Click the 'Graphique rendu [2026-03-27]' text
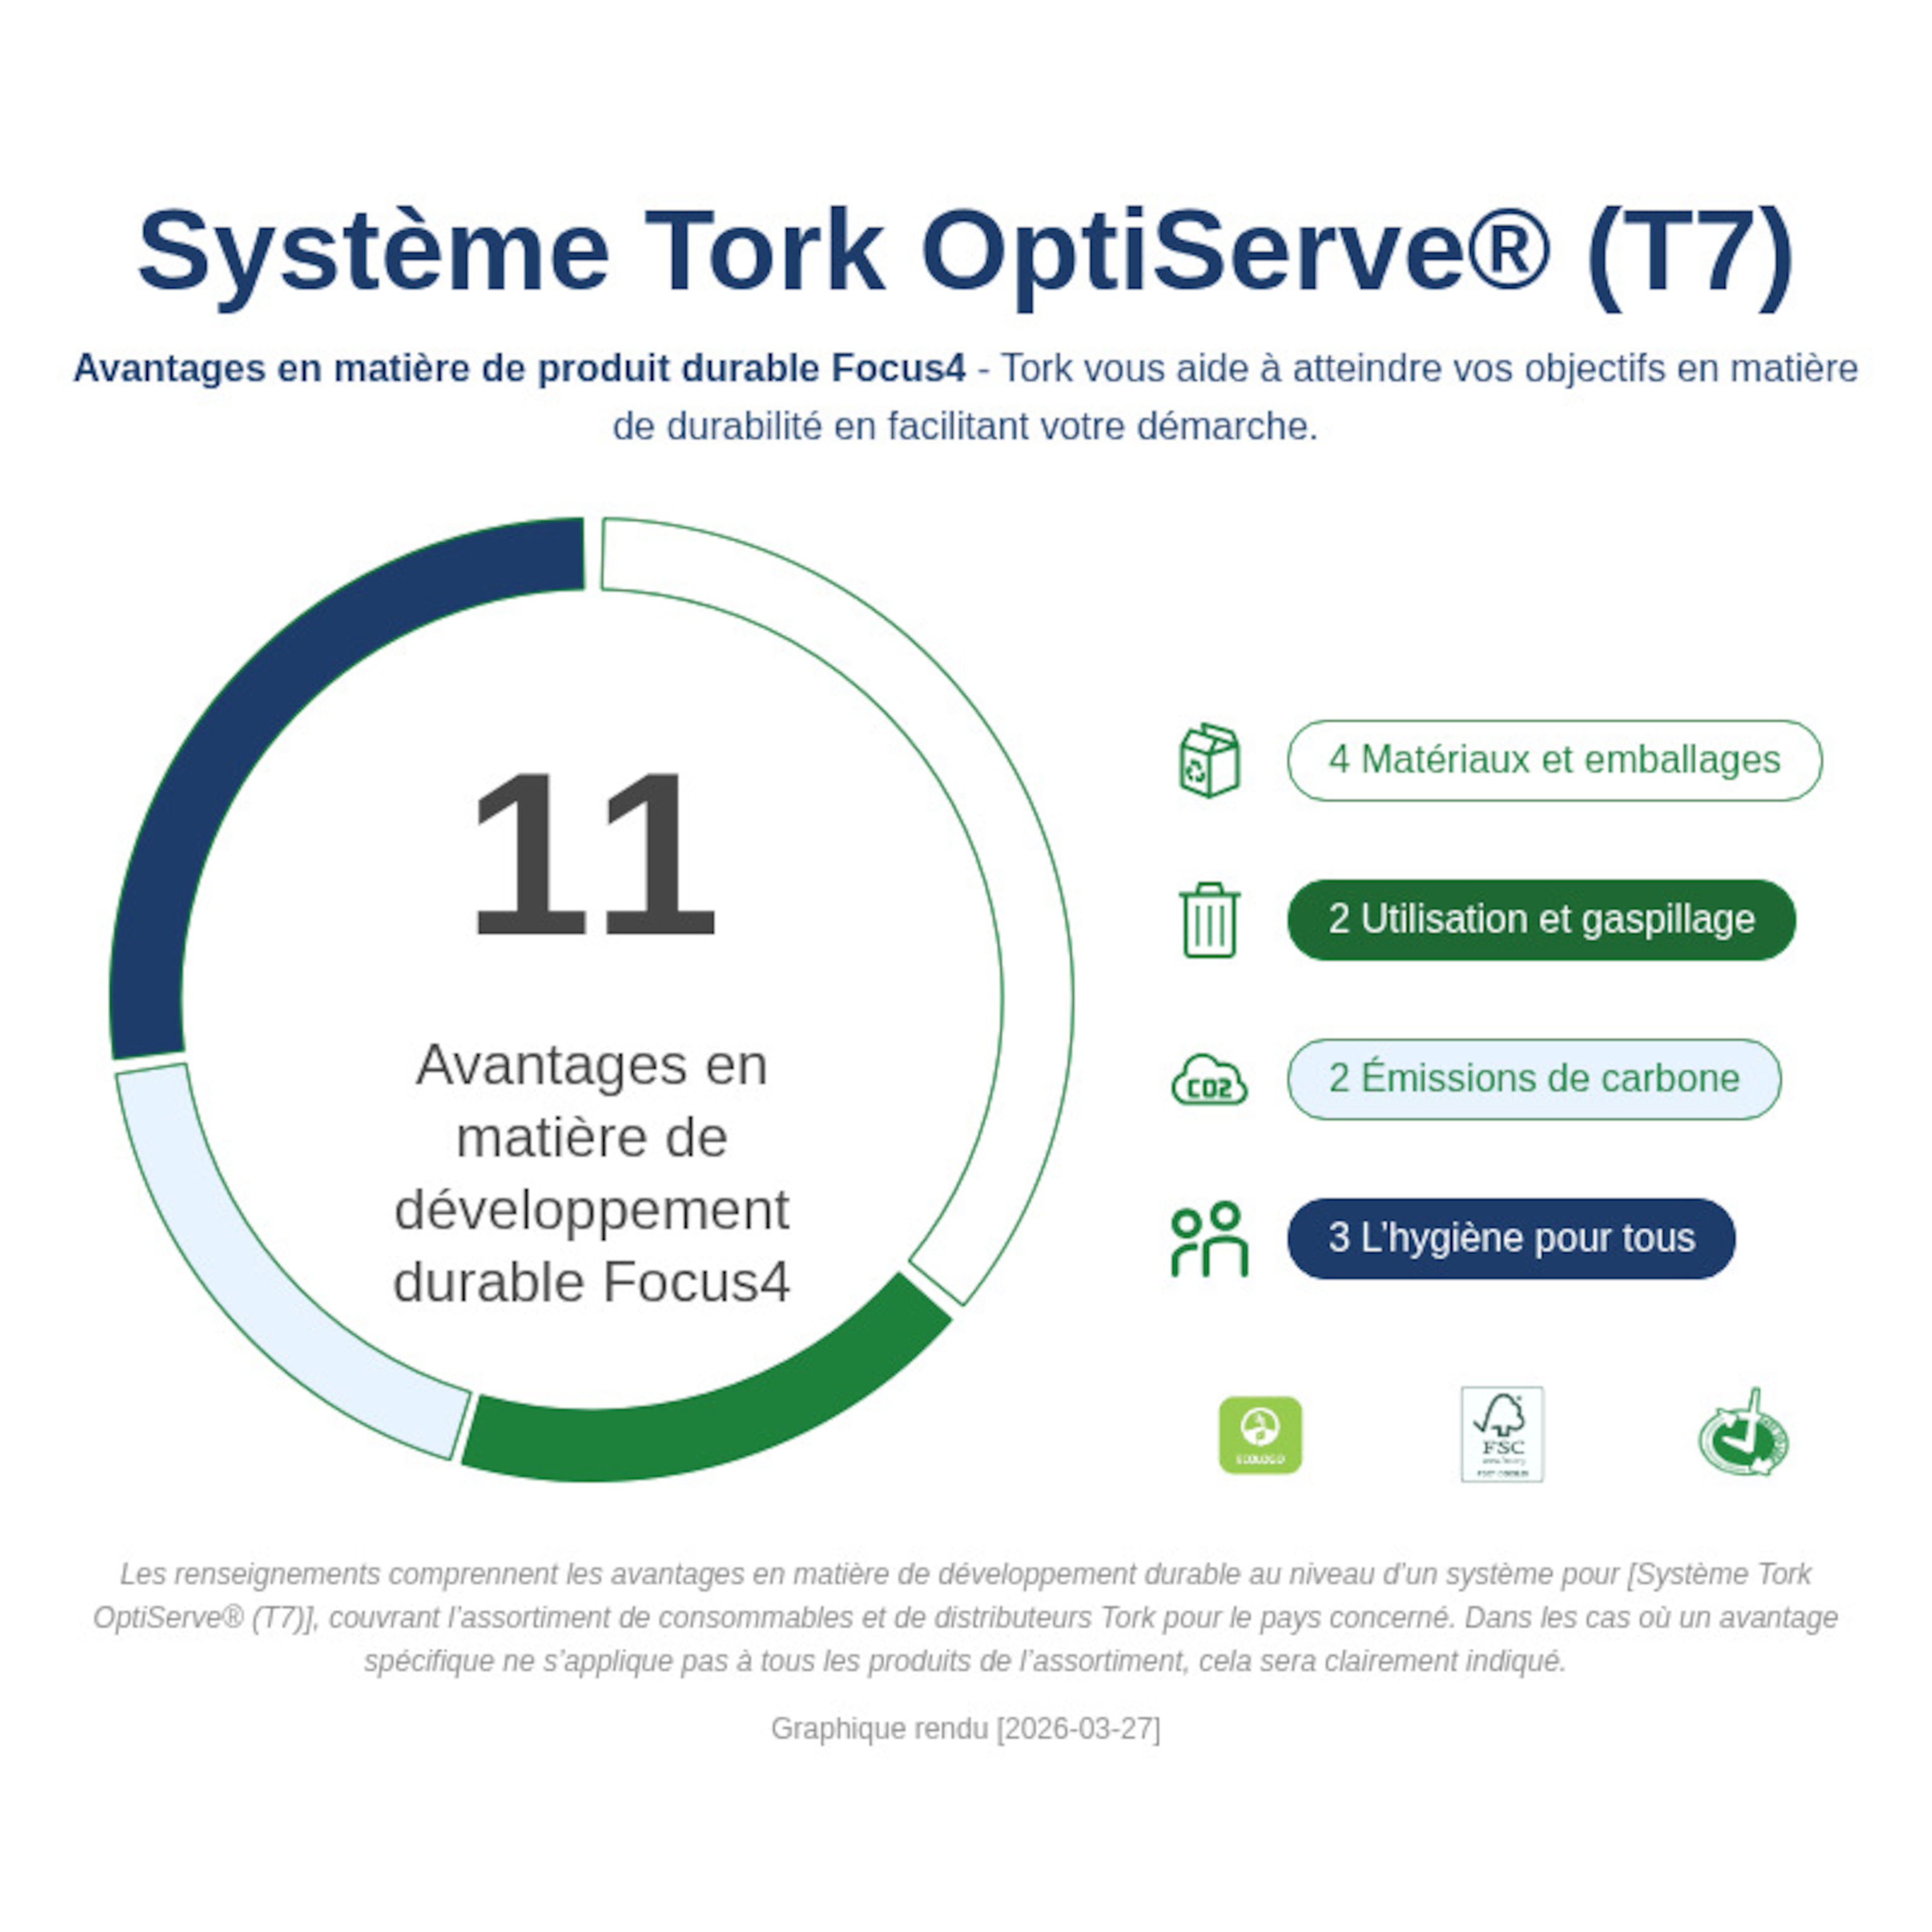Image resolution: width=1932 pixels, height=1932 pixels. tap(966, 1729)
